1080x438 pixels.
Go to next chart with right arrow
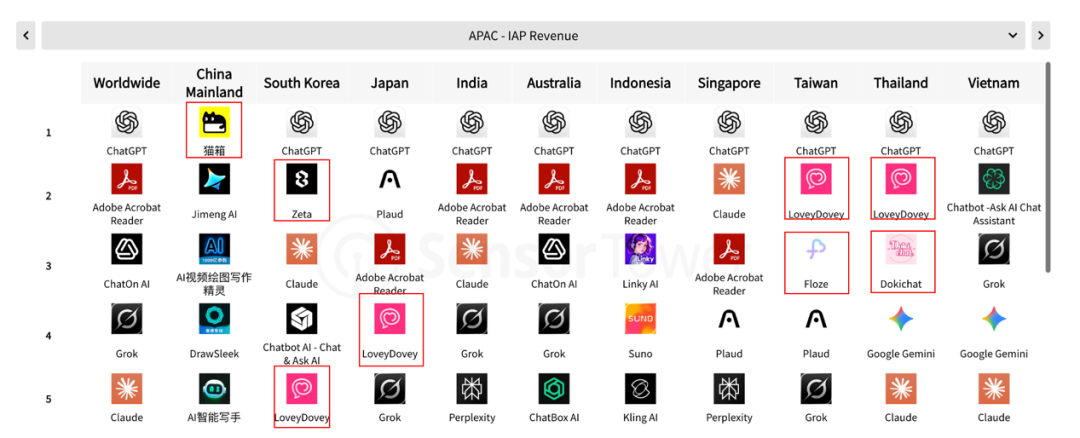1041,36
